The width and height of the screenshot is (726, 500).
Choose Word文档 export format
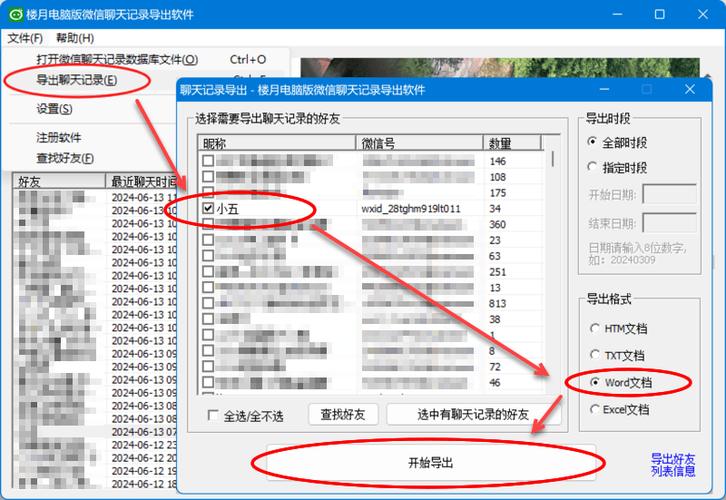595,382
